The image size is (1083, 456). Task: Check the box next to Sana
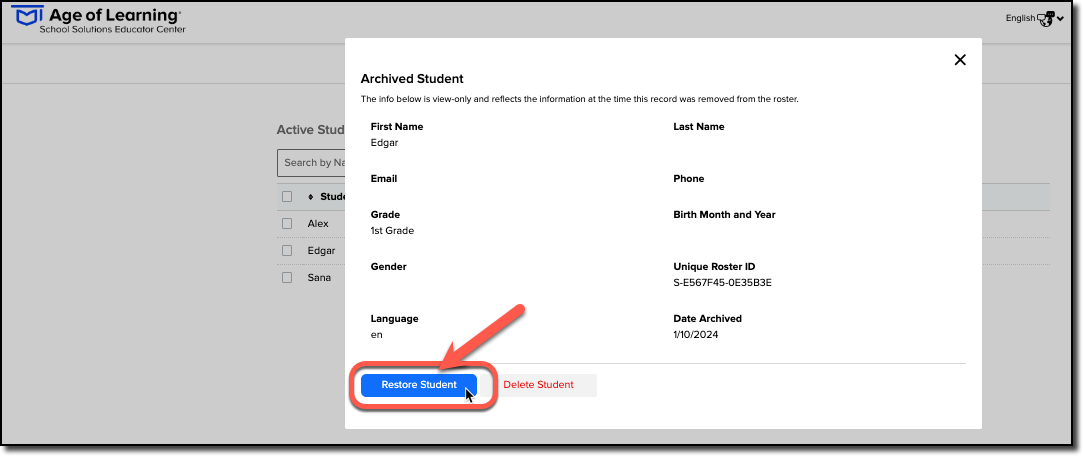tap(287, 278)
